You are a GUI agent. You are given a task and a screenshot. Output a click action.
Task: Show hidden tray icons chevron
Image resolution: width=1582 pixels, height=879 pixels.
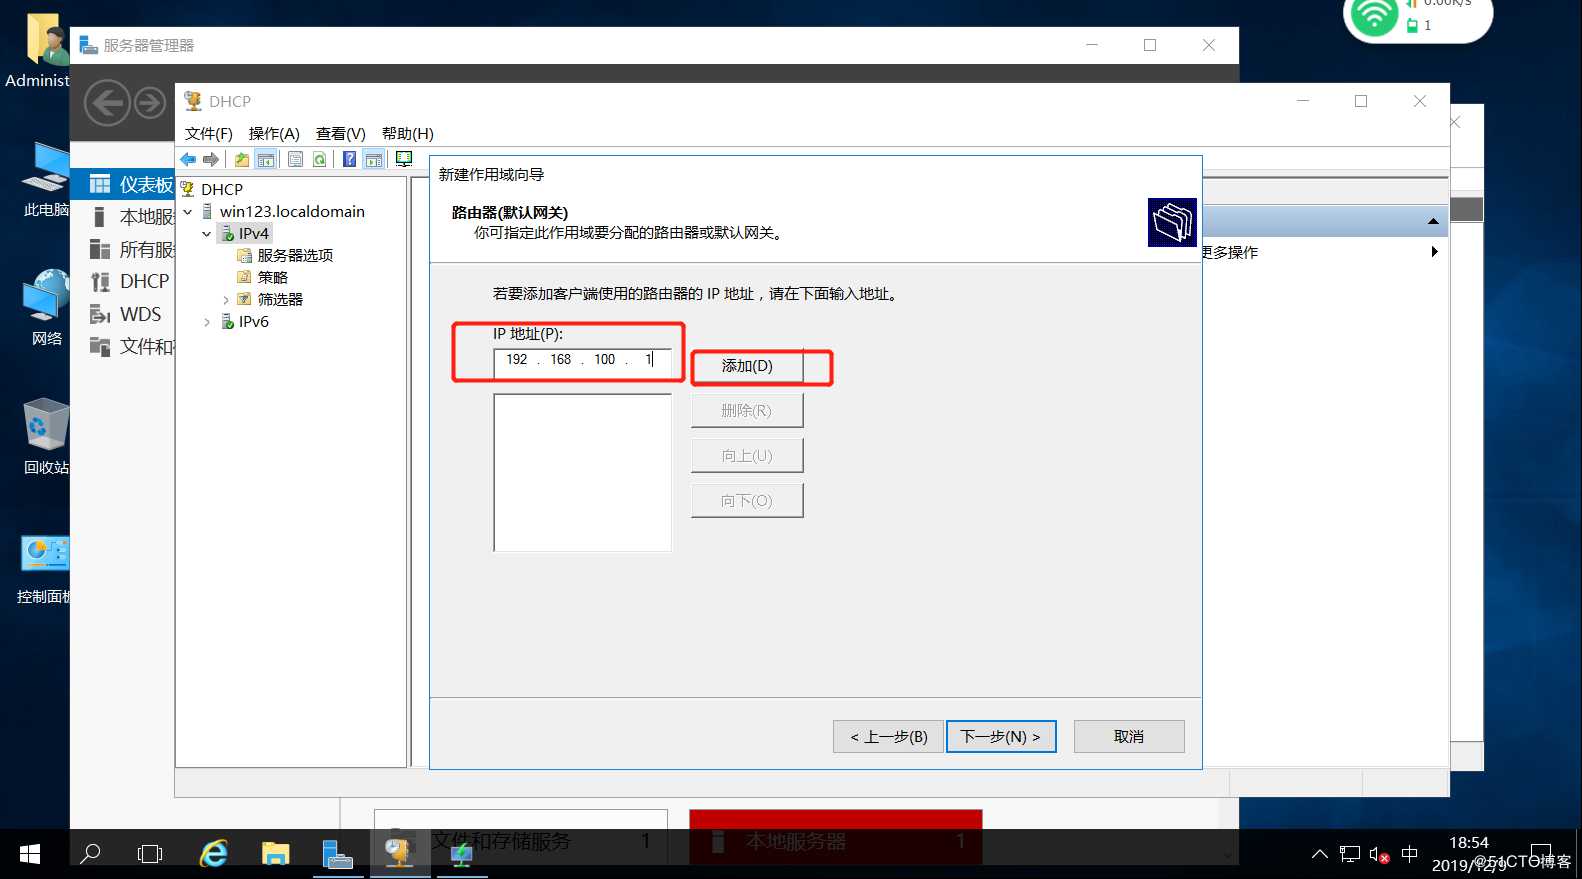(1320, 854)
